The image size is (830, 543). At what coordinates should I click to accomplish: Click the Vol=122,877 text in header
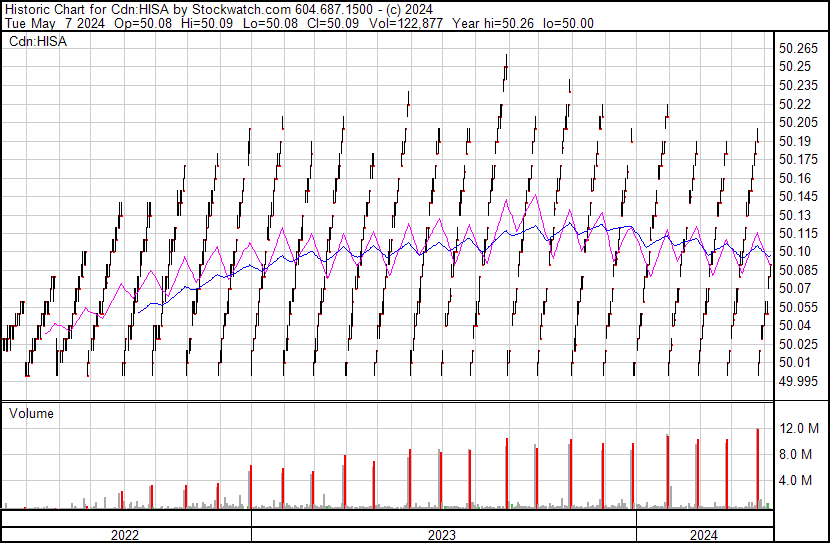(405, 23)
